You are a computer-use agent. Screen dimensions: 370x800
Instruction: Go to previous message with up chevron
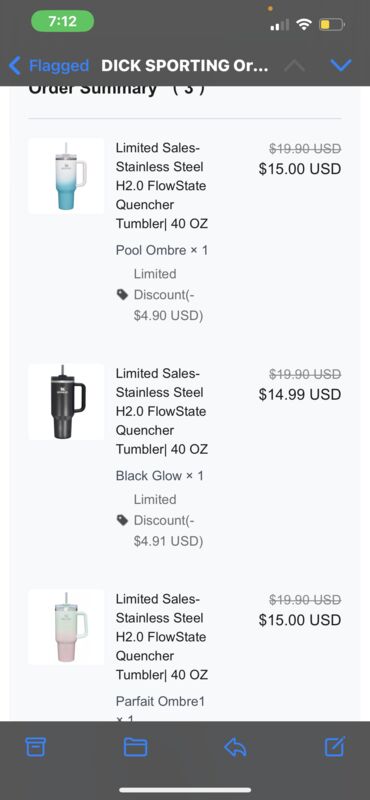[x=294, y=65]
